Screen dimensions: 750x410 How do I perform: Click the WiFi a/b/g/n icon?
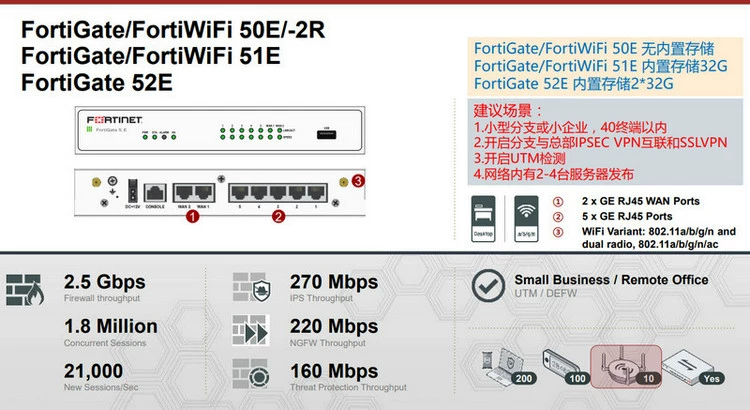pyautogui.click(x=526, y=215)
